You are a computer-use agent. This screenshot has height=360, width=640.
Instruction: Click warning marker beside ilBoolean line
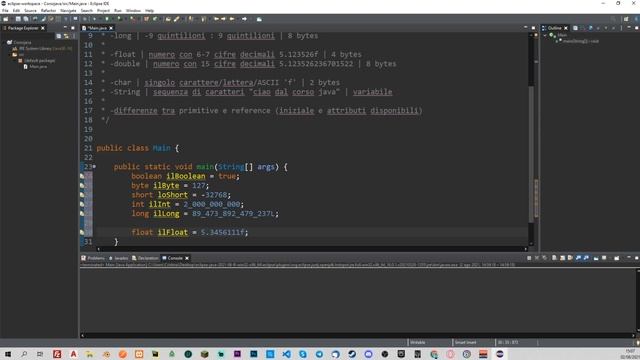click(x=82, y=176)
